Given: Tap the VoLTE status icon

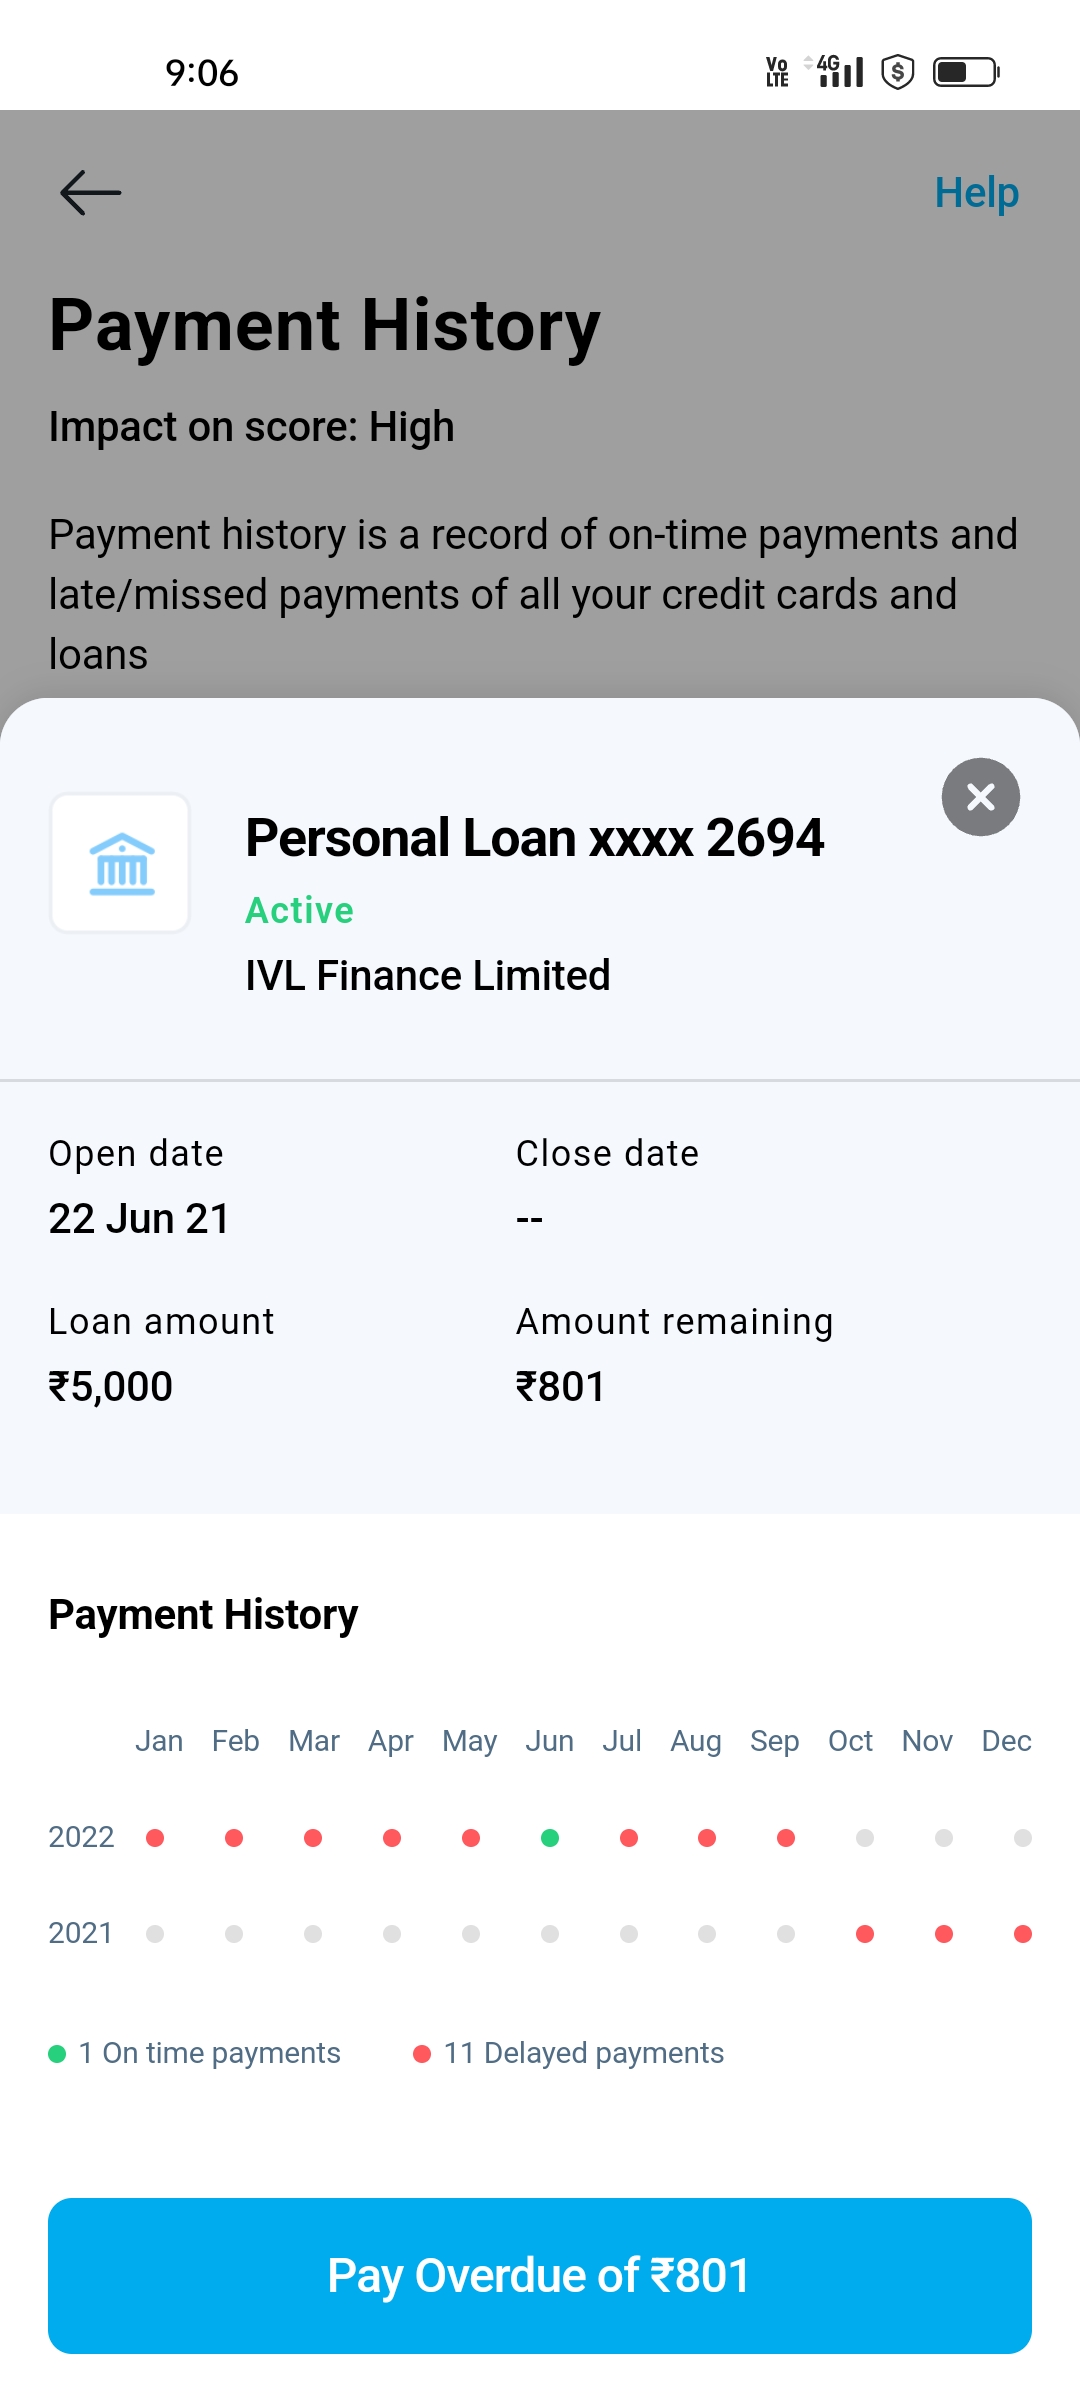Looking at the screenshot, I should pos(777,72).
